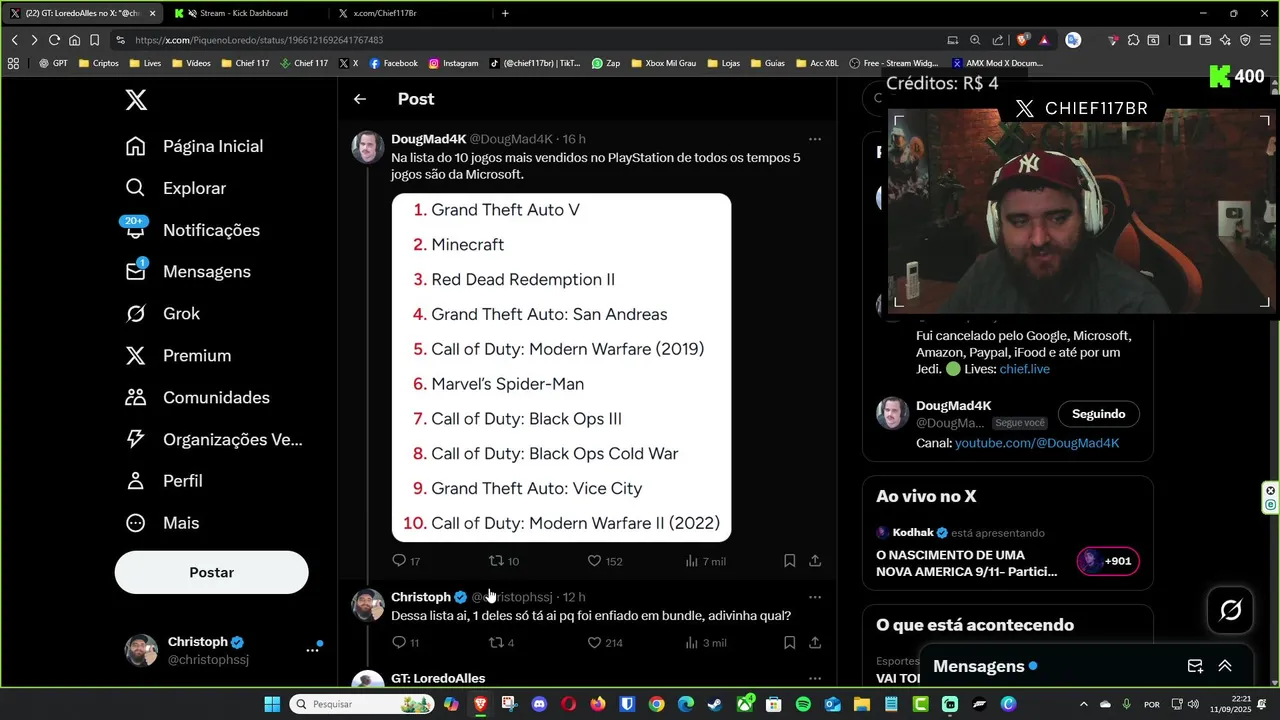Compose a new message in Mensagens drawer
Image resolution: width=1280 pixels, height=720 pixels.
(1195, 666)
